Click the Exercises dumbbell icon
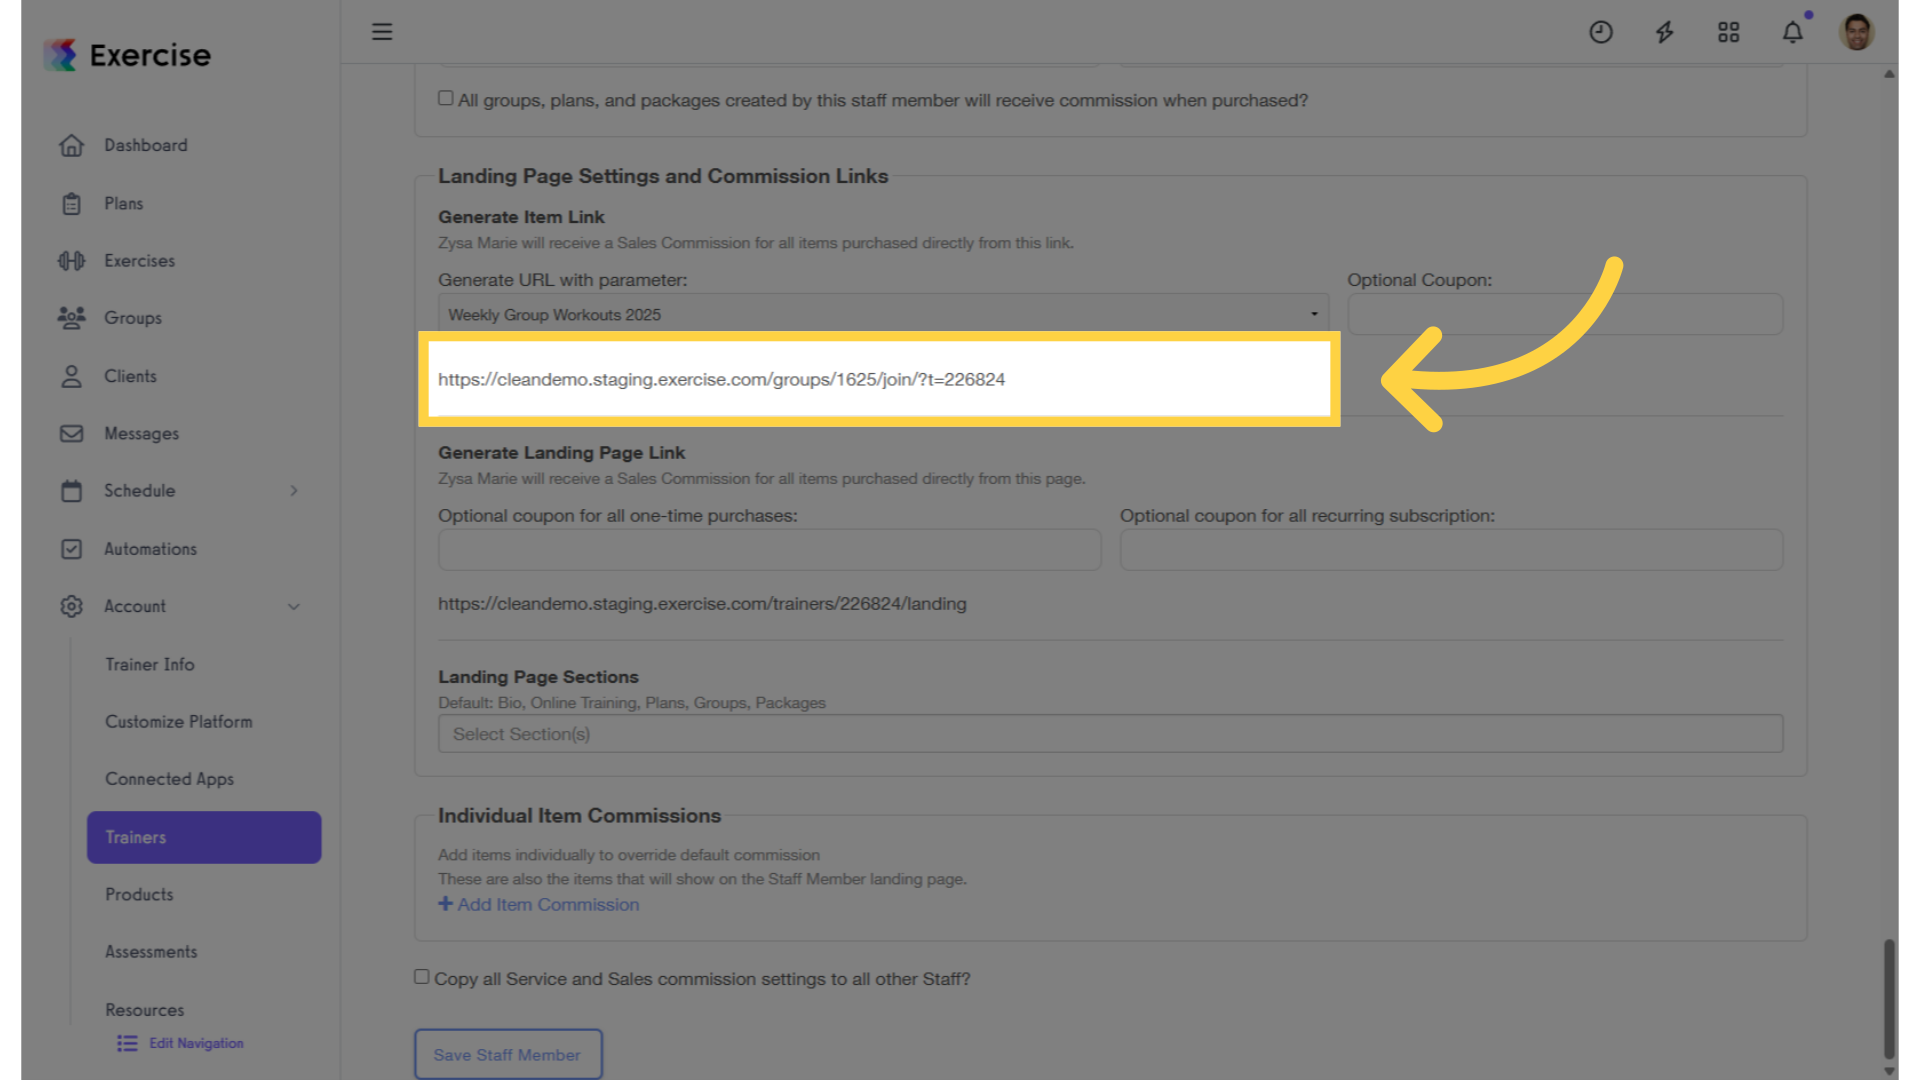The width and height of the screenshot is (1920, 1080). coord(72,261)
